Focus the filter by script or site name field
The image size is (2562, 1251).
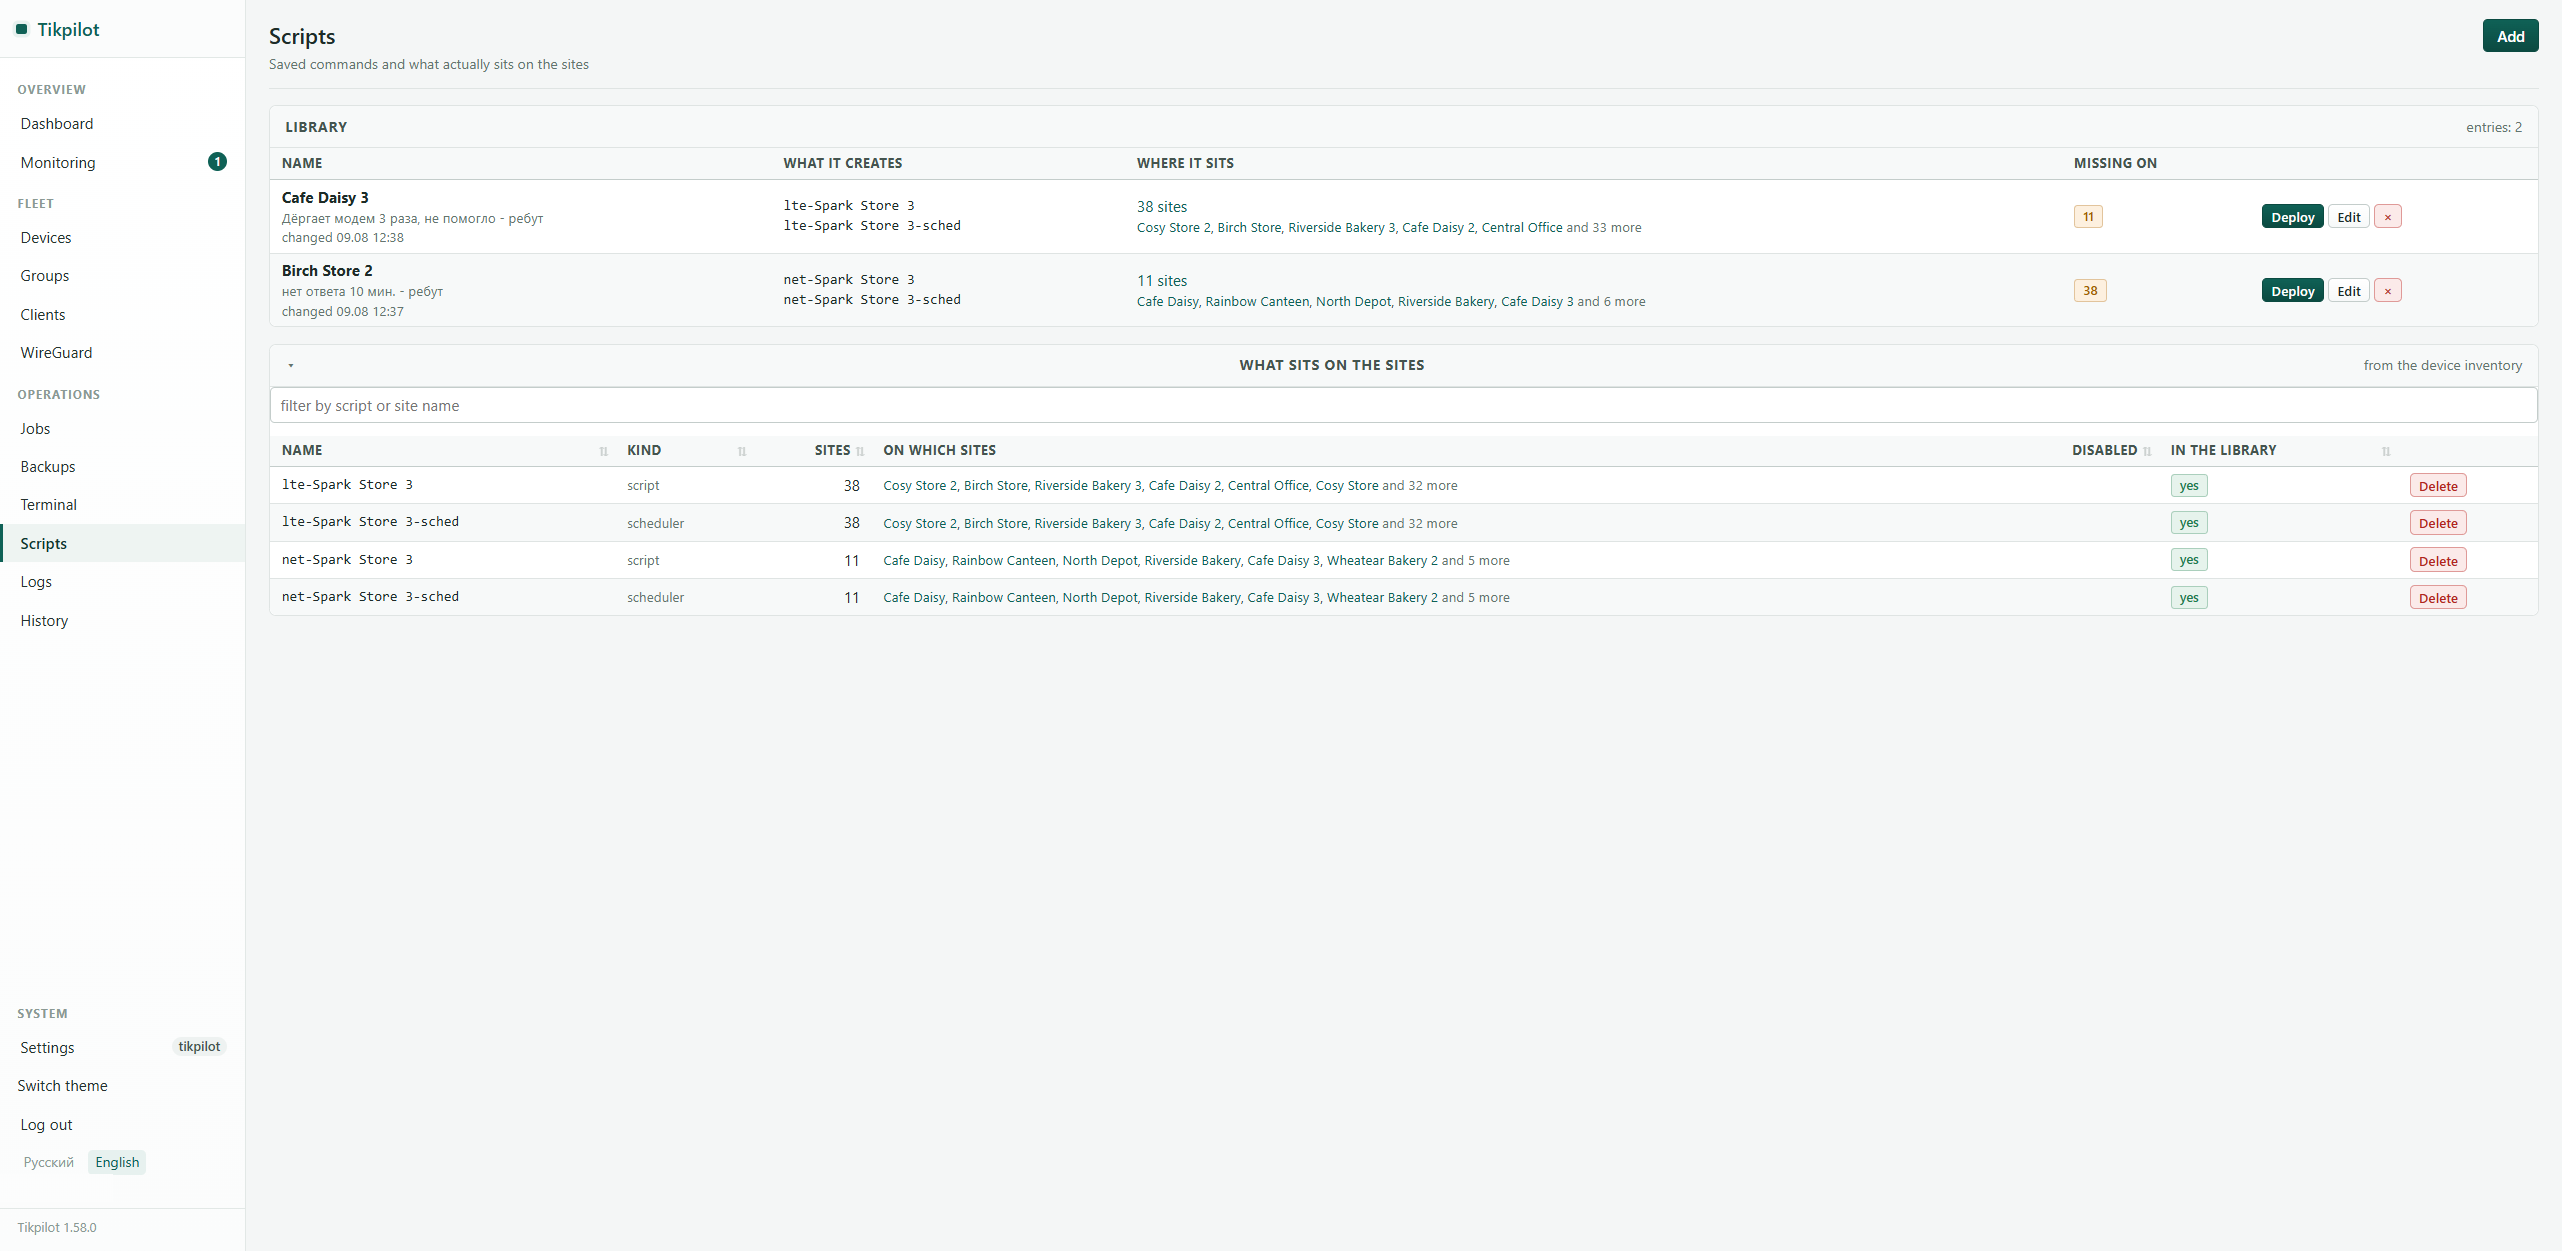pos(1403,406)
